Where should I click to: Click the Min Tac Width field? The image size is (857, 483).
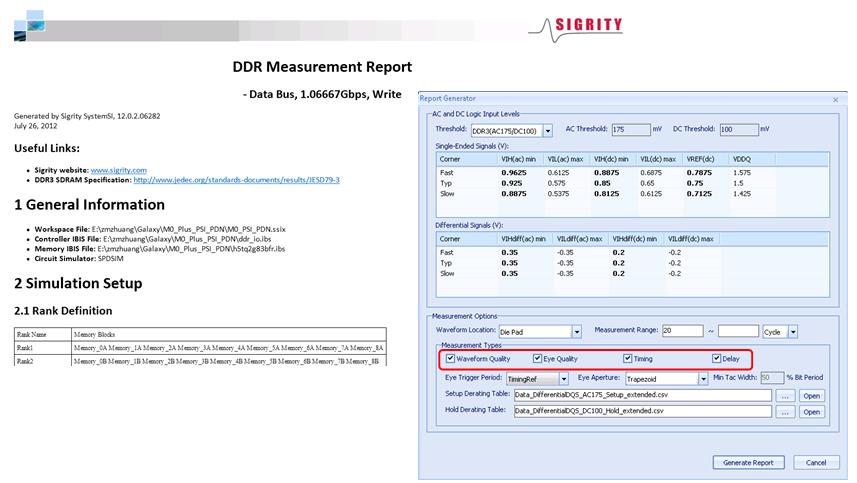click(x=772, y=378)
